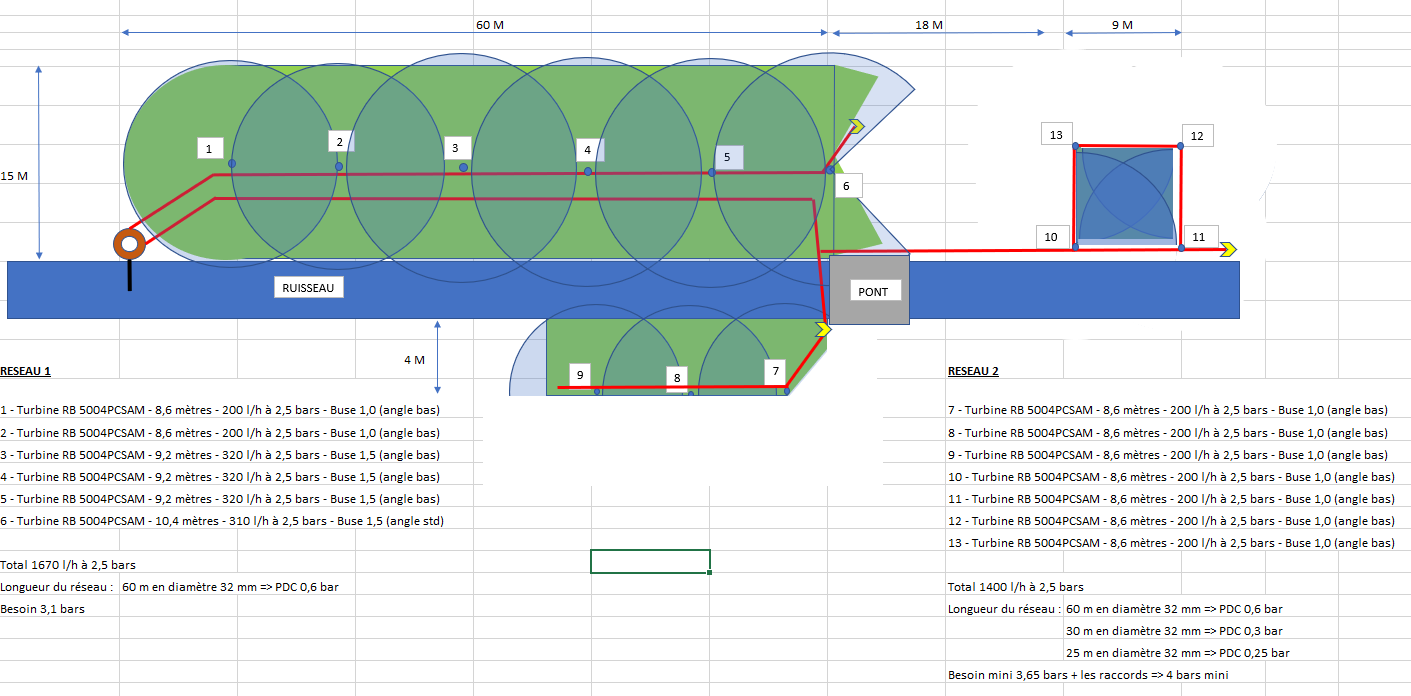Click the 'Besoin mini 3,65 bars' cell

click(1088, 675)
